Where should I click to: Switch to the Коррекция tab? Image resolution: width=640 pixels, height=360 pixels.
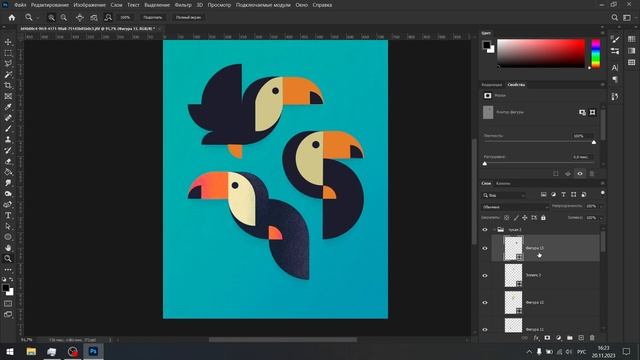point(491,85)
